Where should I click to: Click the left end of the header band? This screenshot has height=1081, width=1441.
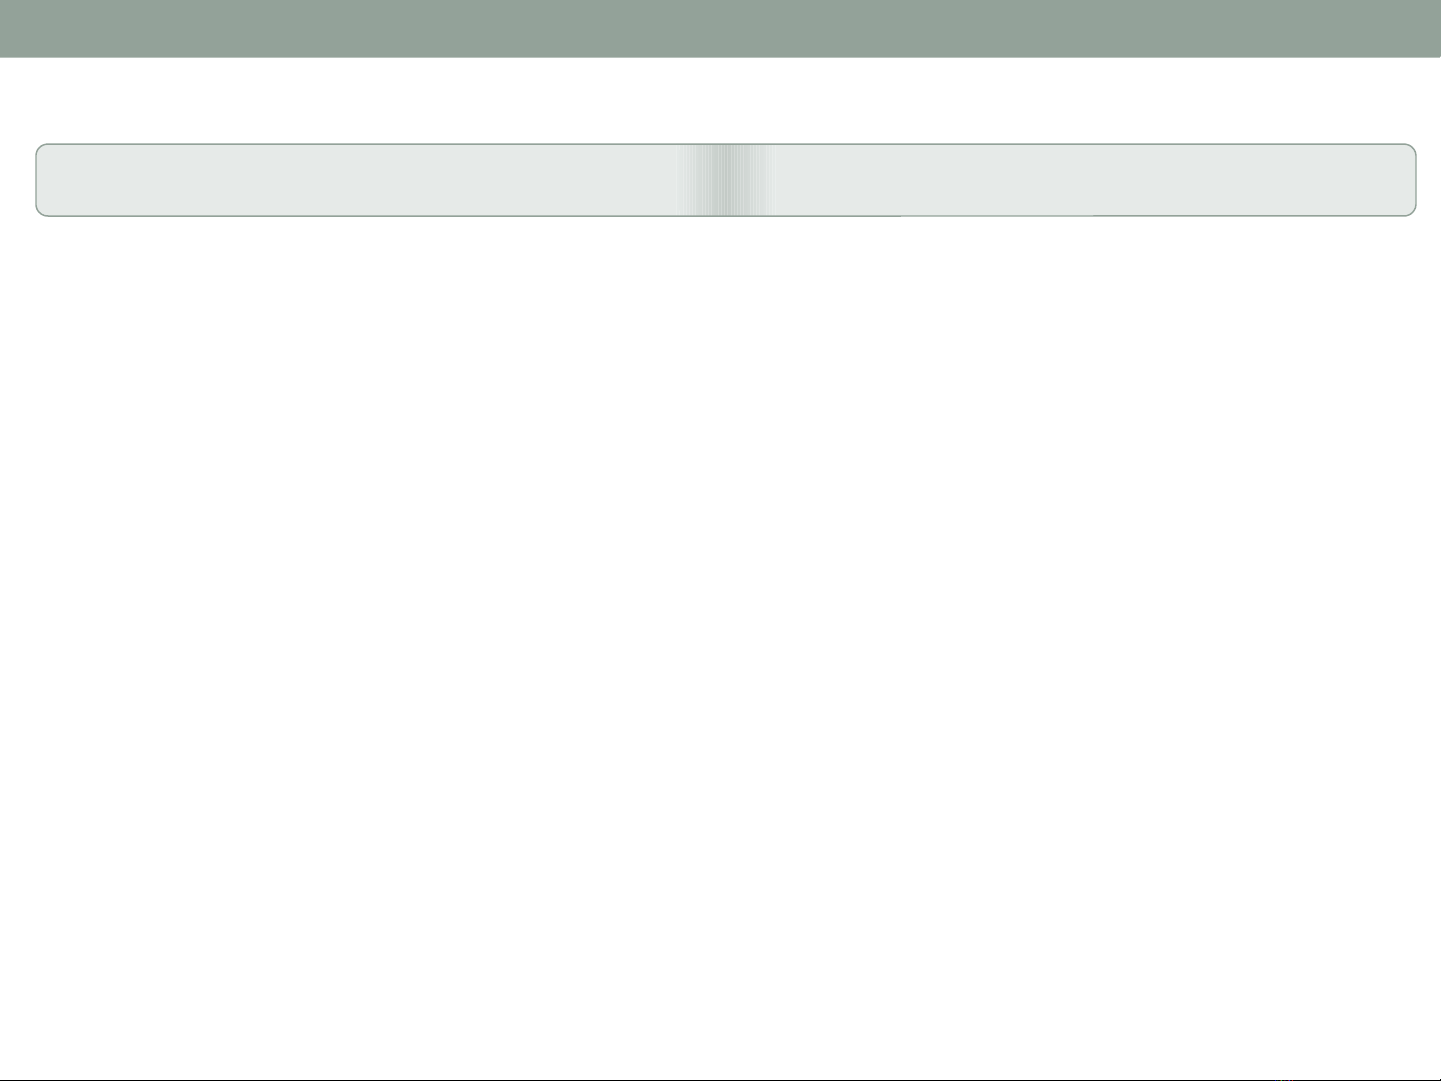[30, 28]
